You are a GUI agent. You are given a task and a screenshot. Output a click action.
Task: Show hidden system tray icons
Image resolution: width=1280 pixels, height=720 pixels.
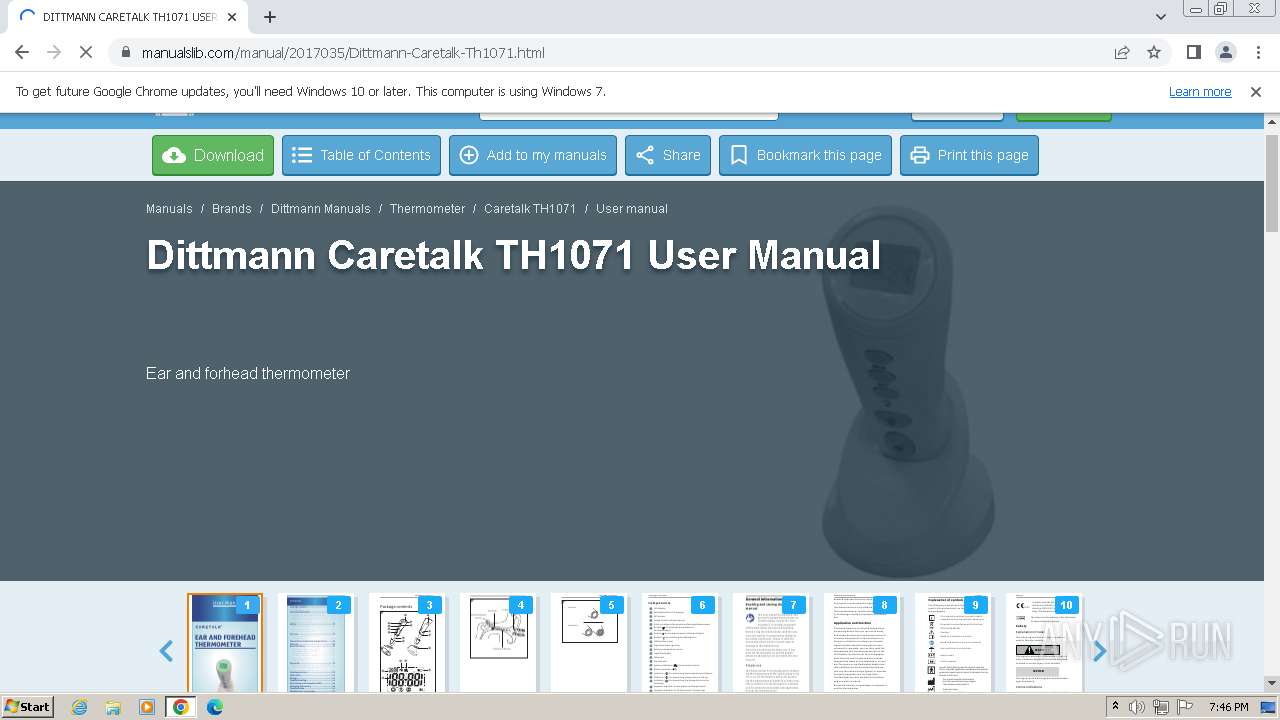point(1115,707)
